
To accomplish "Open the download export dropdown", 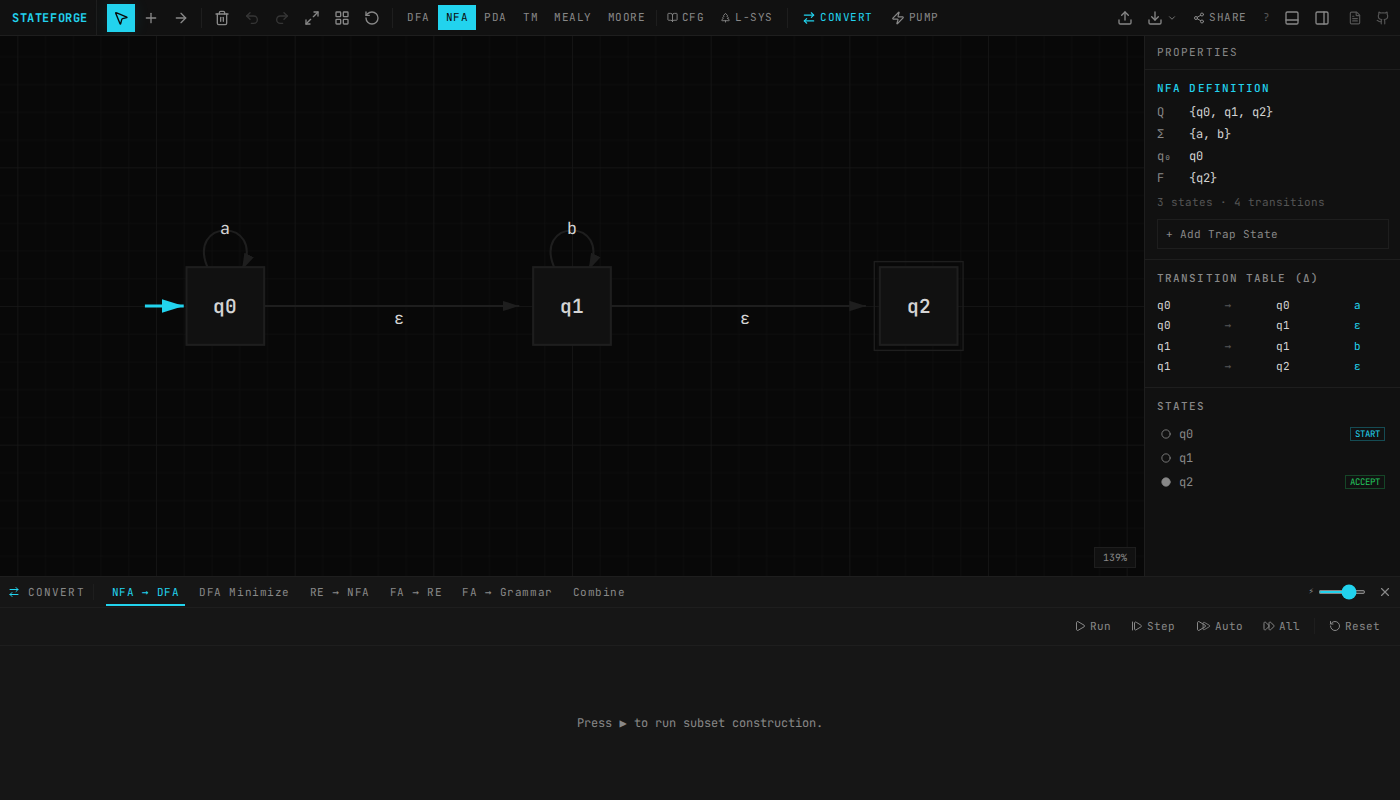I will [x=1161, y=18].
